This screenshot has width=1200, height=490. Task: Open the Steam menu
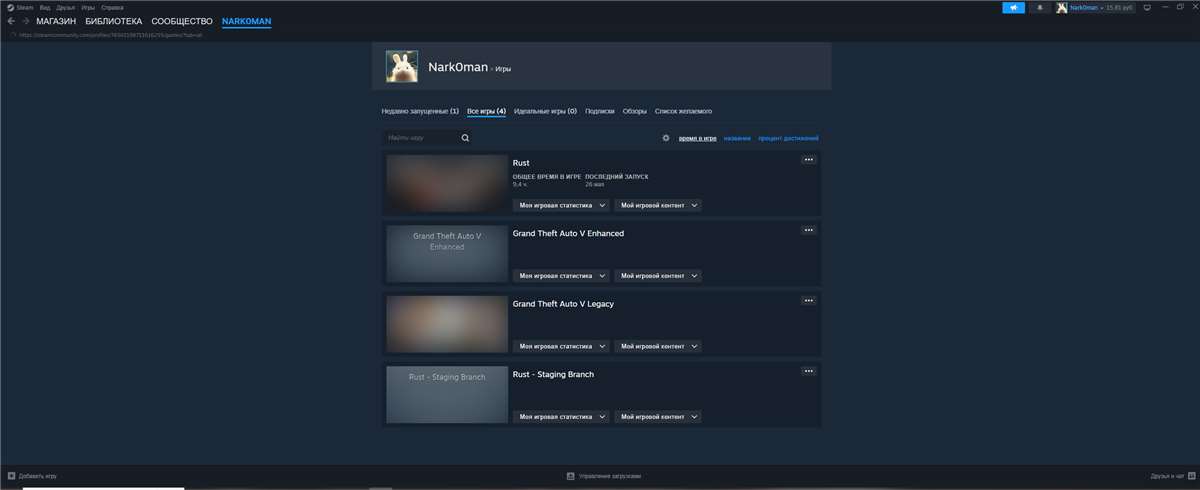click(x=25, y=7)
